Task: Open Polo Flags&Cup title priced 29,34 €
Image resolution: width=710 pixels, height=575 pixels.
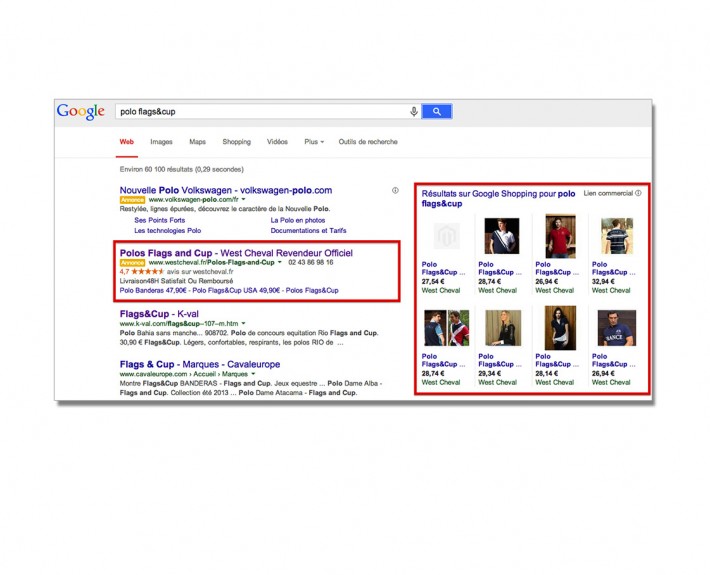Action: point(499,360)
